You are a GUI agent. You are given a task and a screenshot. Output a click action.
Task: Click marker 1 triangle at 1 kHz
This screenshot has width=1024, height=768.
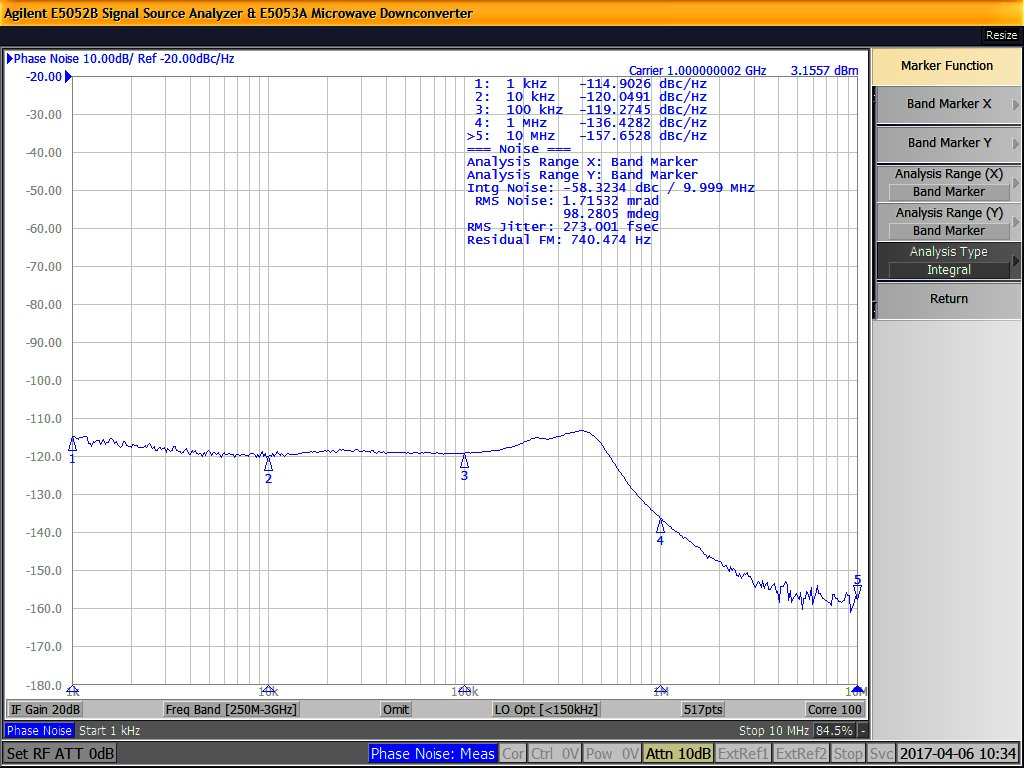(x=72, y=444)
